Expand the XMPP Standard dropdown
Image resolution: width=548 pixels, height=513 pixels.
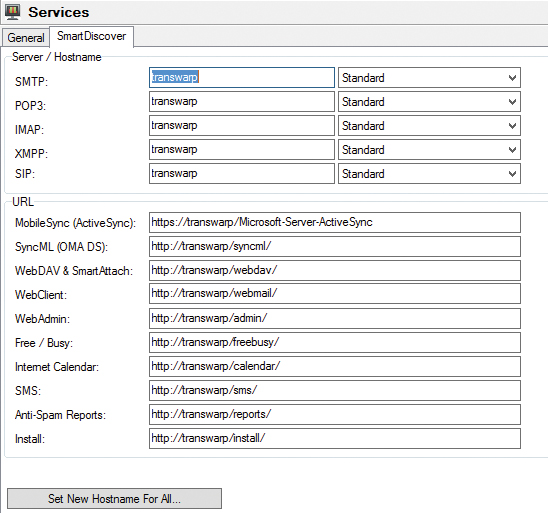click(x=429, y=150)
